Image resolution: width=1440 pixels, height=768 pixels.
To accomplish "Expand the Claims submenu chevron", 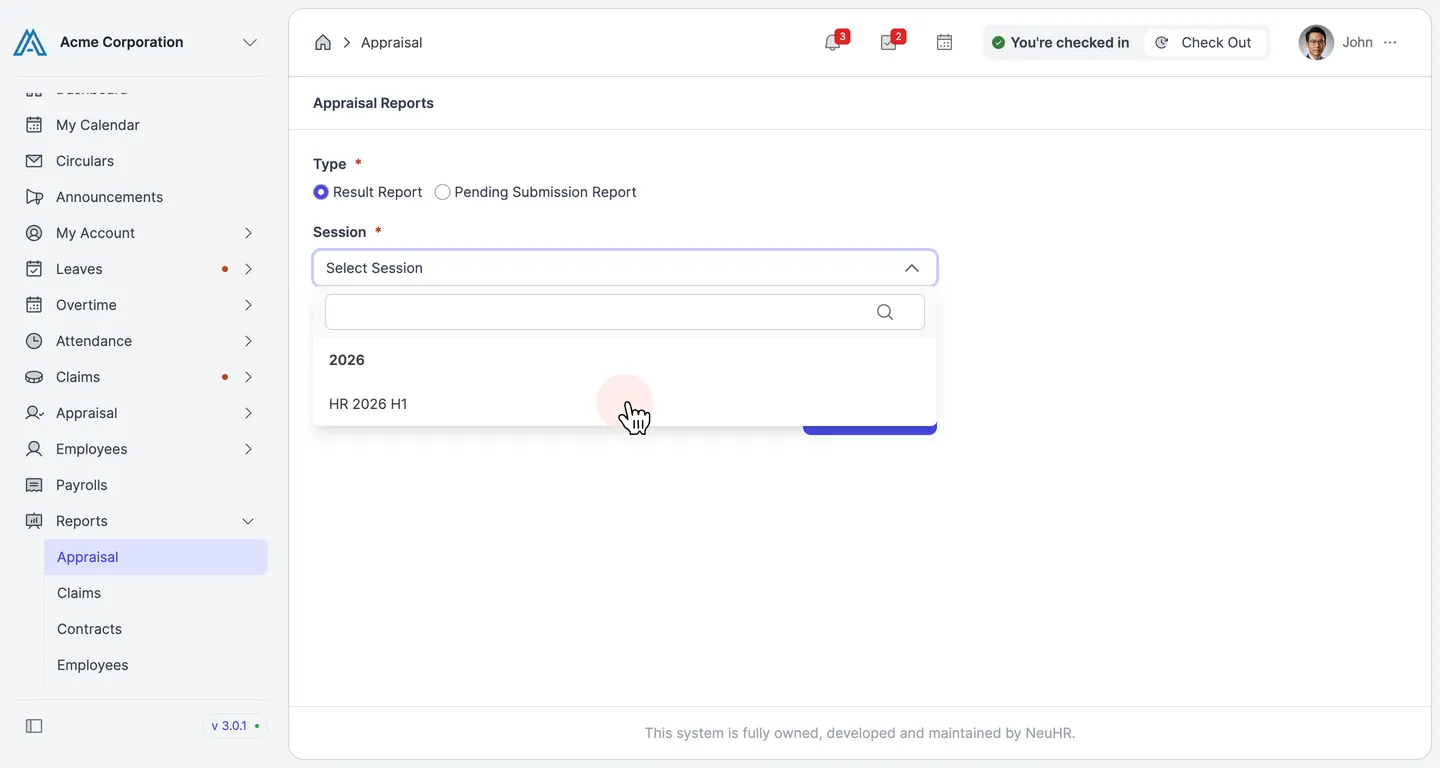I will (248, 377).
